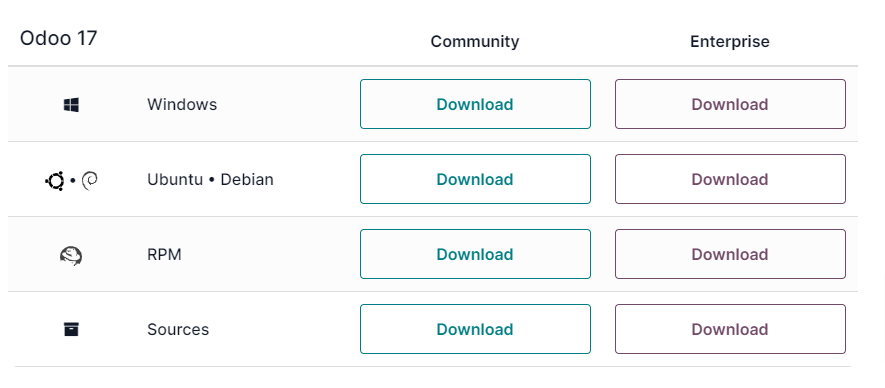Select the Community column header
Screen dimensions: 885x388
(475, 42)
